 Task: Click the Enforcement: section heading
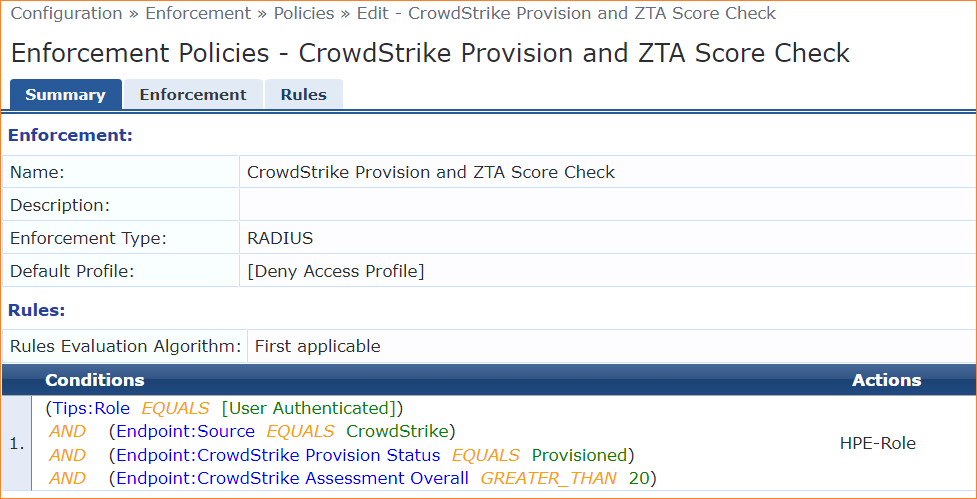click(70, 135)
